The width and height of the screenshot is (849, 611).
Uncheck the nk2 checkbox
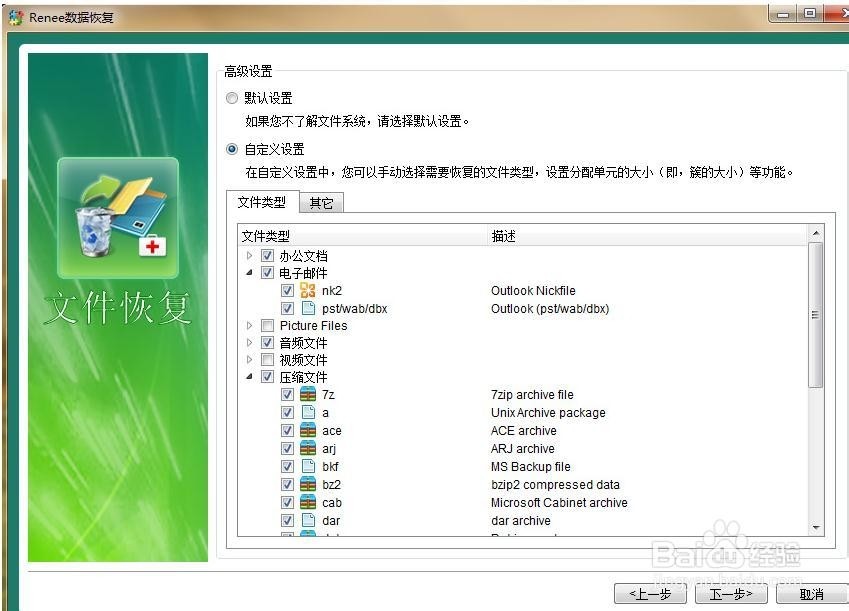288,290
